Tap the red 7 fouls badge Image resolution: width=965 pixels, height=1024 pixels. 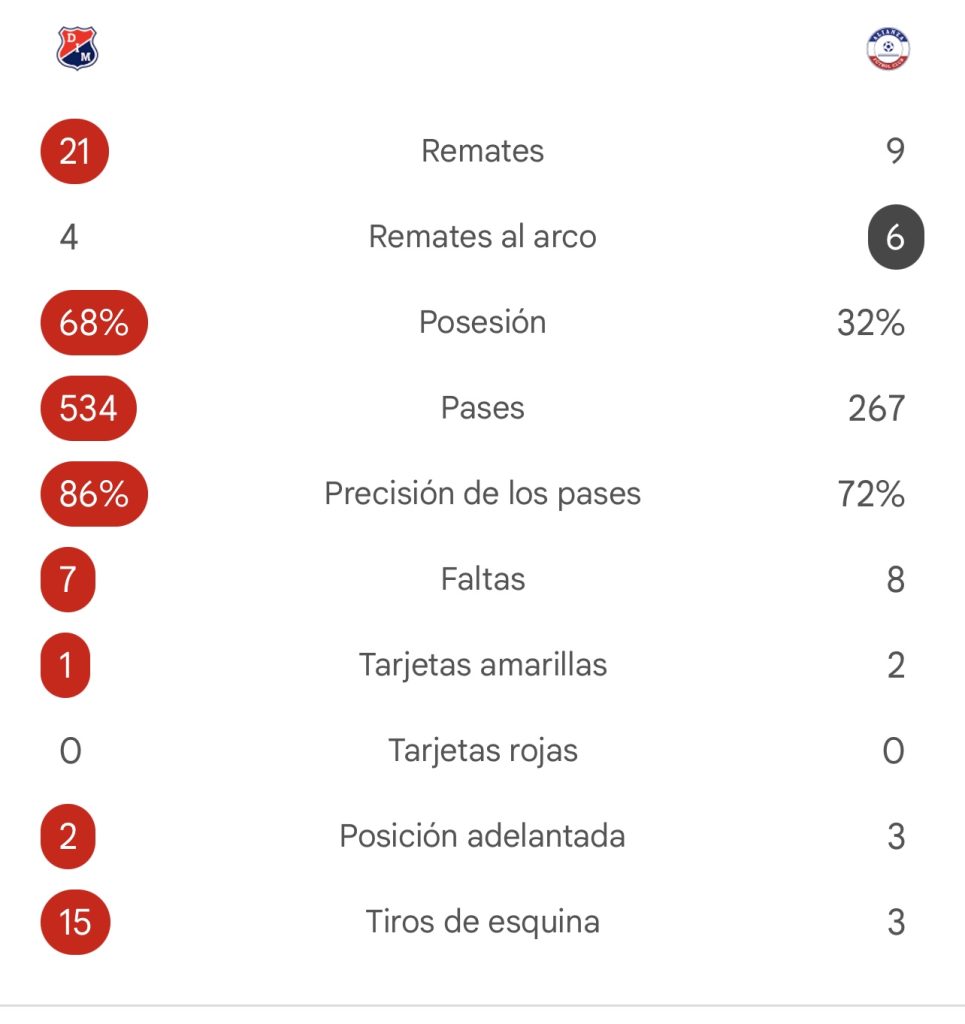68,579
